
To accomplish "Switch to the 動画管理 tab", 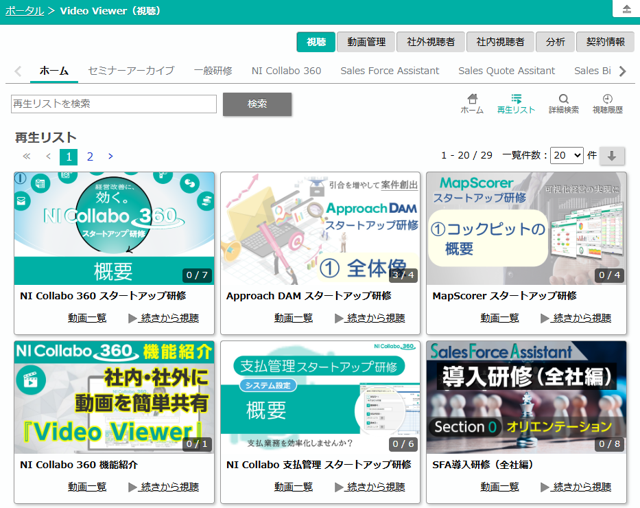I will (x=366, y=42).
